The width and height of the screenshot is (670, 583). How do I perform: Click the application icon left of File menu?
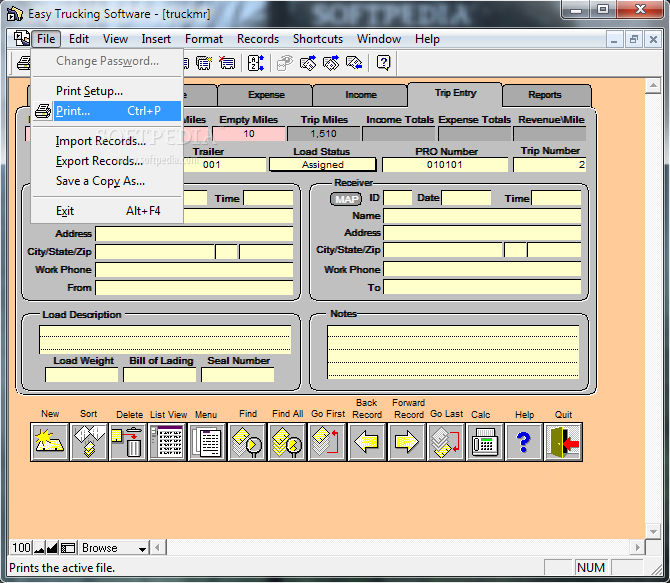coord(21,38)
